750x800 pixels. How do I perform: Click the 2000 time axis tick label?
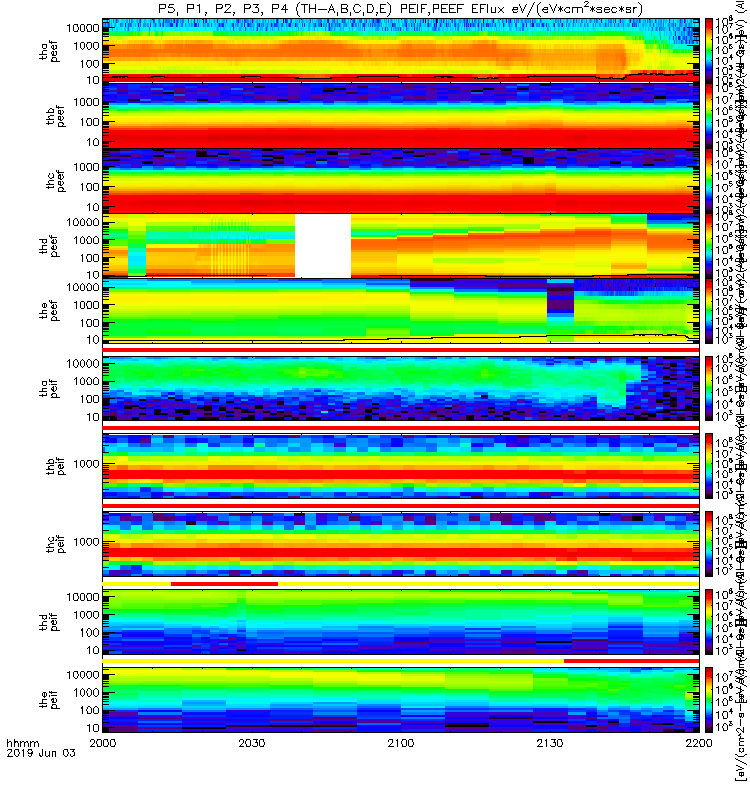[103, 743]
